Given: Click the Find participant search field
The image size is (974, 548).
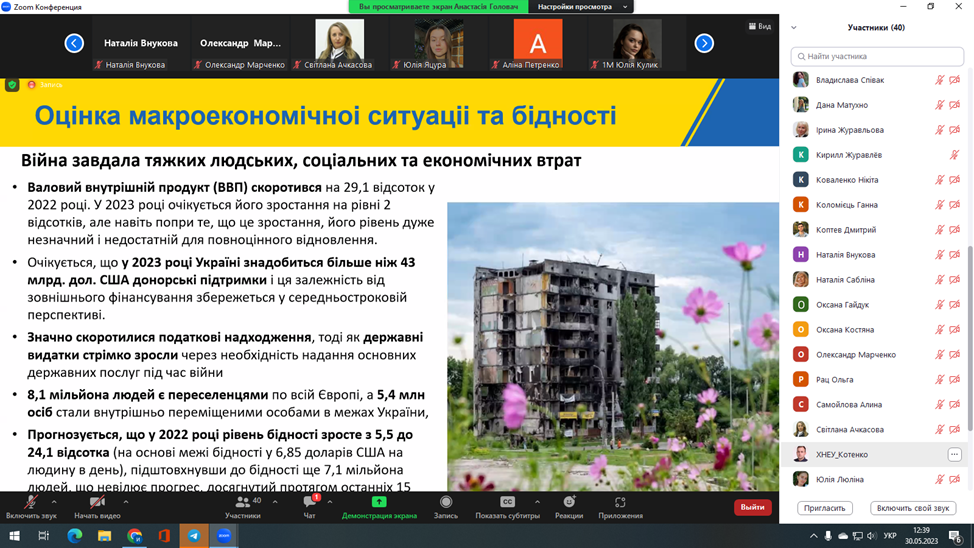Looking at the screenshot, I should pos(877,56).
